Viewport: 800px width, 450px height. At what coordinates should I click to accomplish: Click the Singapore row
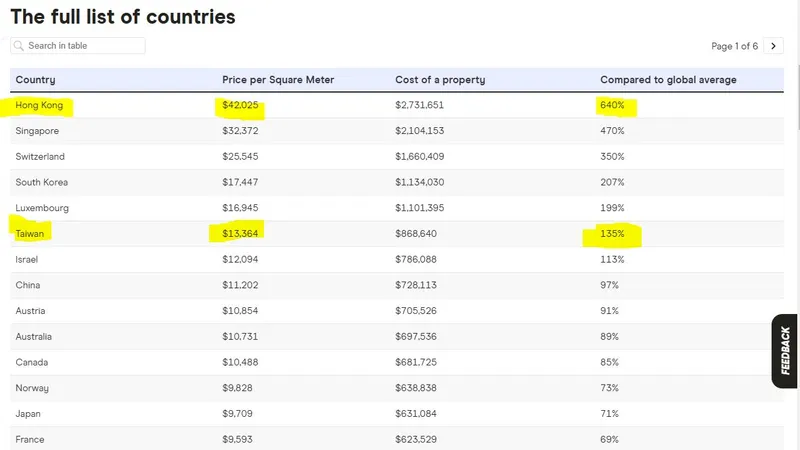(x=38, y=131)
